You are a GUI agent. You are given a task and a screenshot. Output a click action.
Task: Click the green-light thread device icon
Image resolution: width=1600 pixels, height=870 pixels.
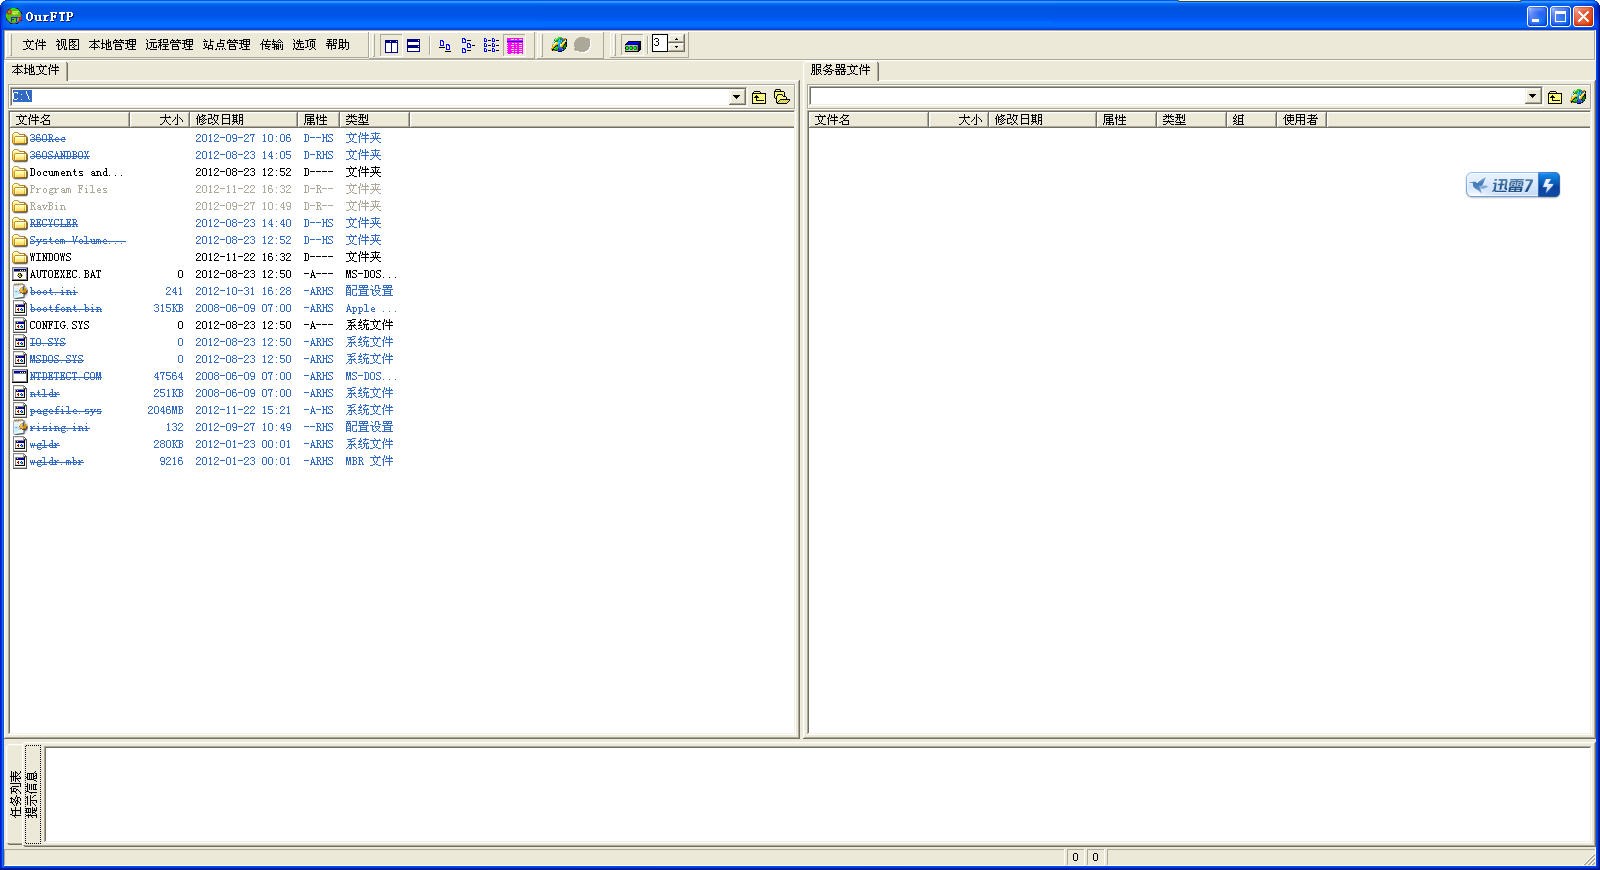(632, 45)
